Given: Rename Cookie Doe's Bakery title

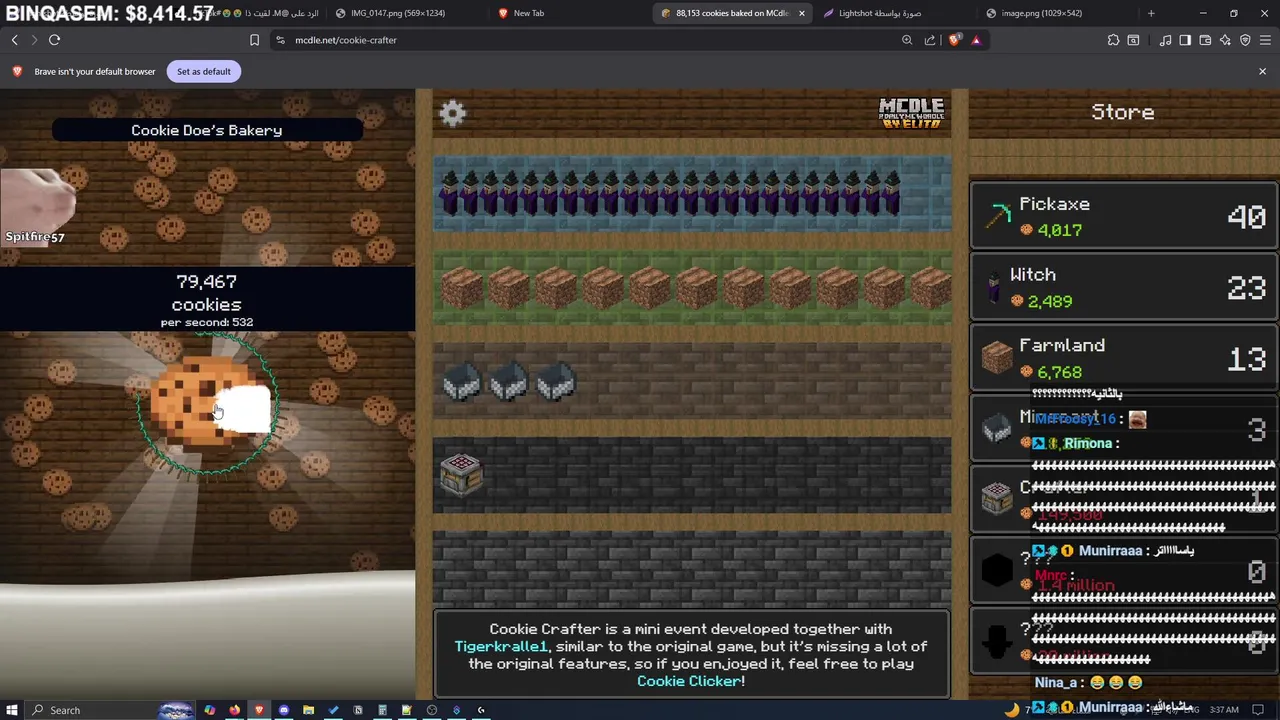Looking at the screenshot, I should 207,130.
